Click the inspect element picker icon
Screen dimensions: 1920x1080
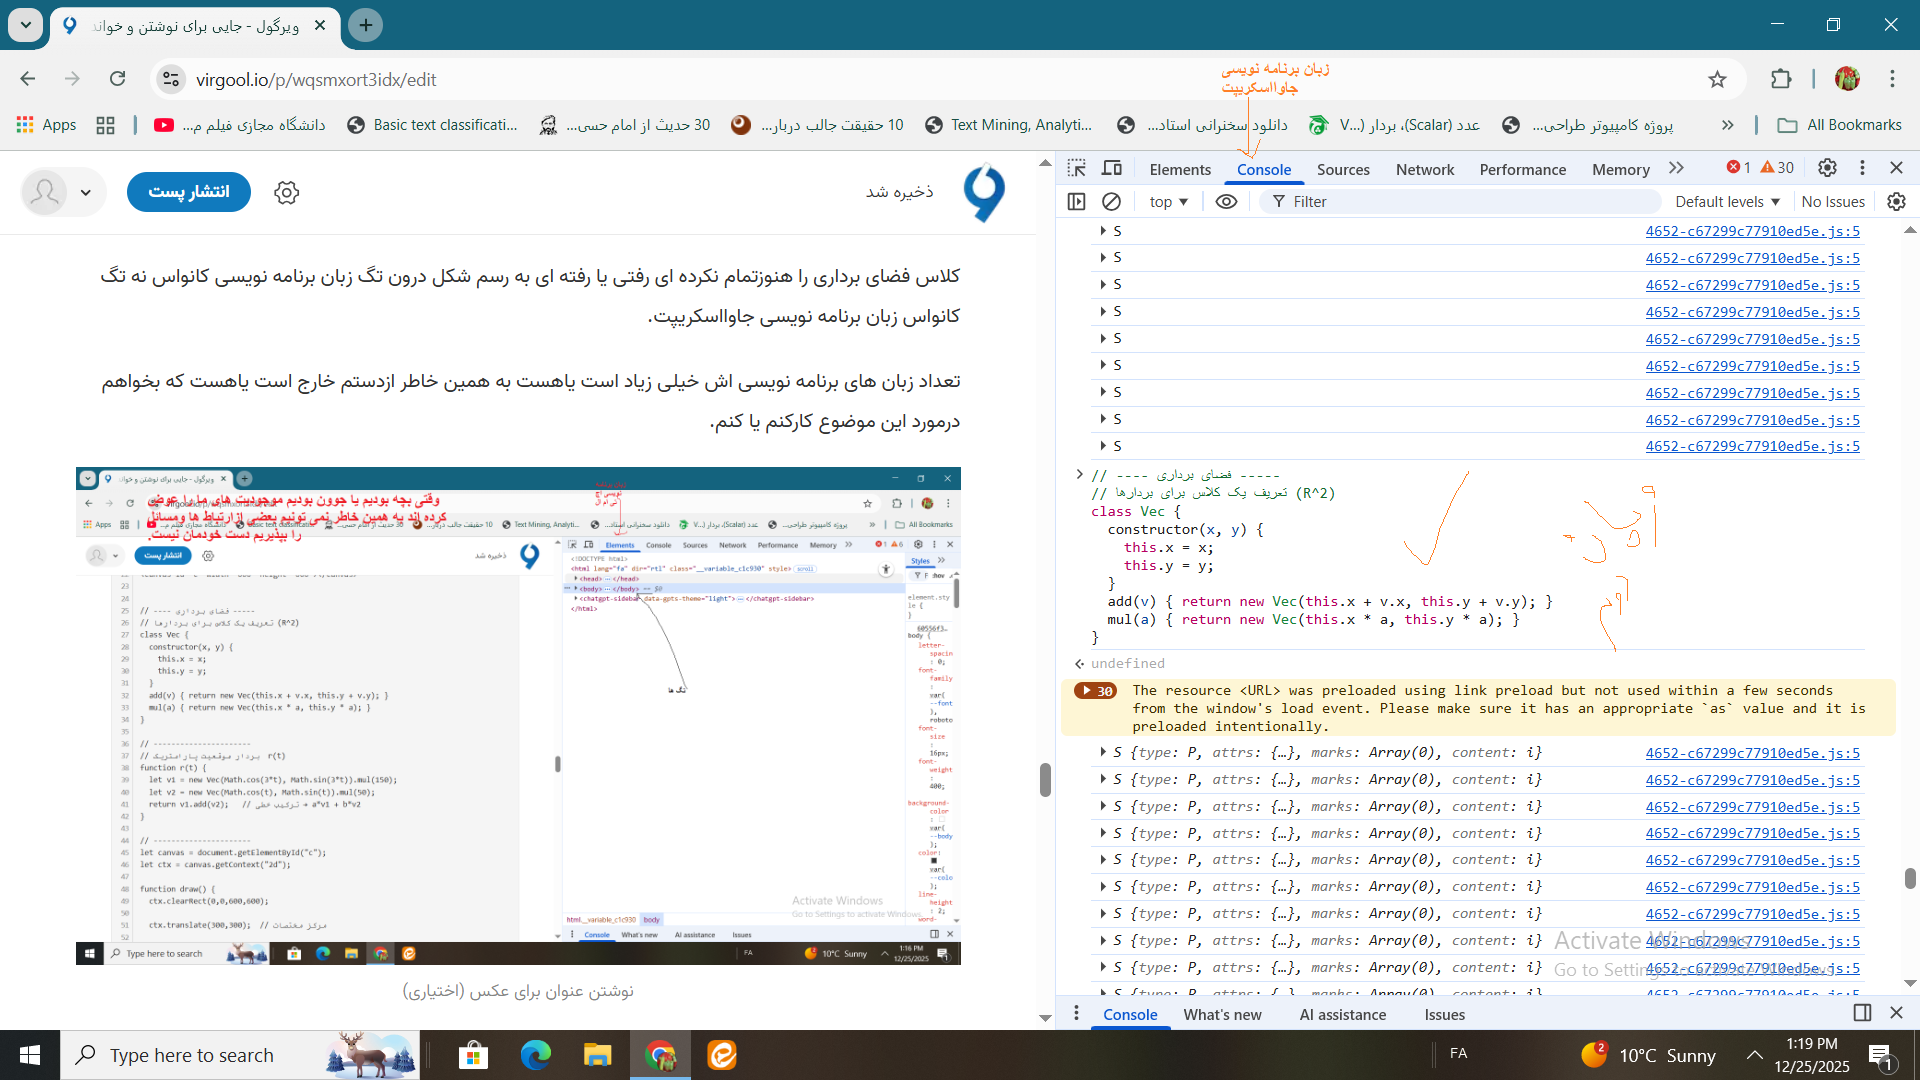1076,168
